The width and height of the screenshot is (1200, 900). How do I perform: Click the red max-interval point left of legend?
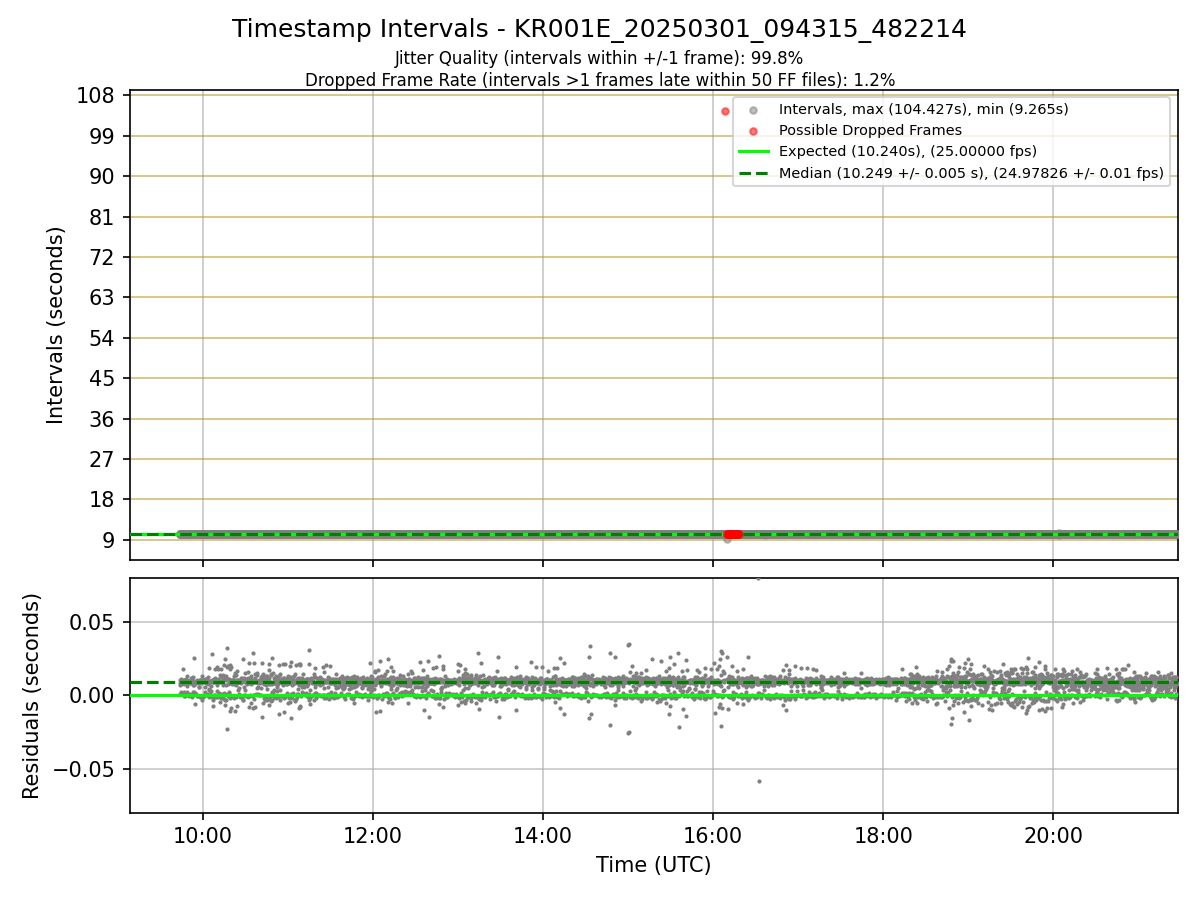(x=726, y=111)
